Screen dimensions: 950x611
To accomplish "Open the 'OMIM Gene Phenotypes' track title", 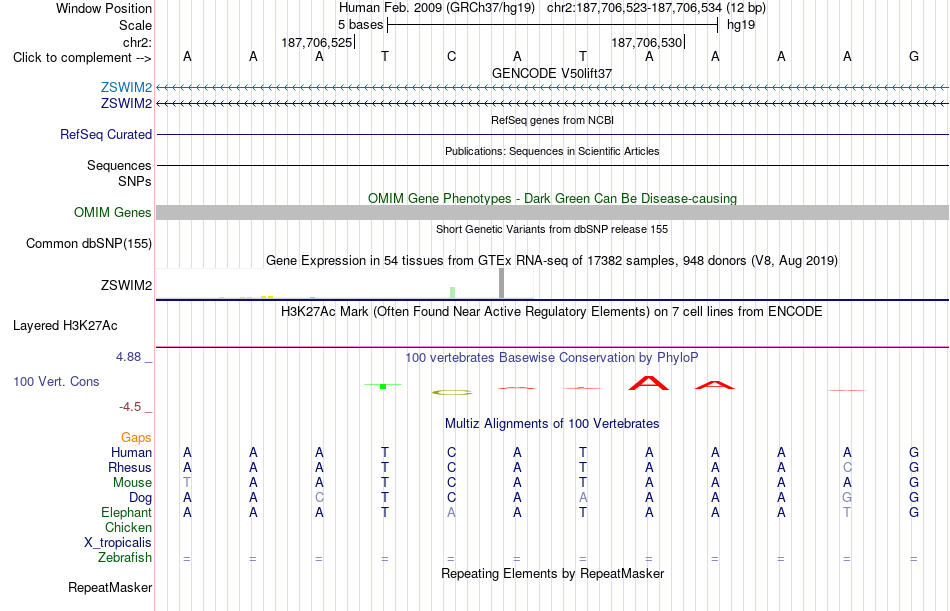I will pyautogui.click(x=552, y=198).
